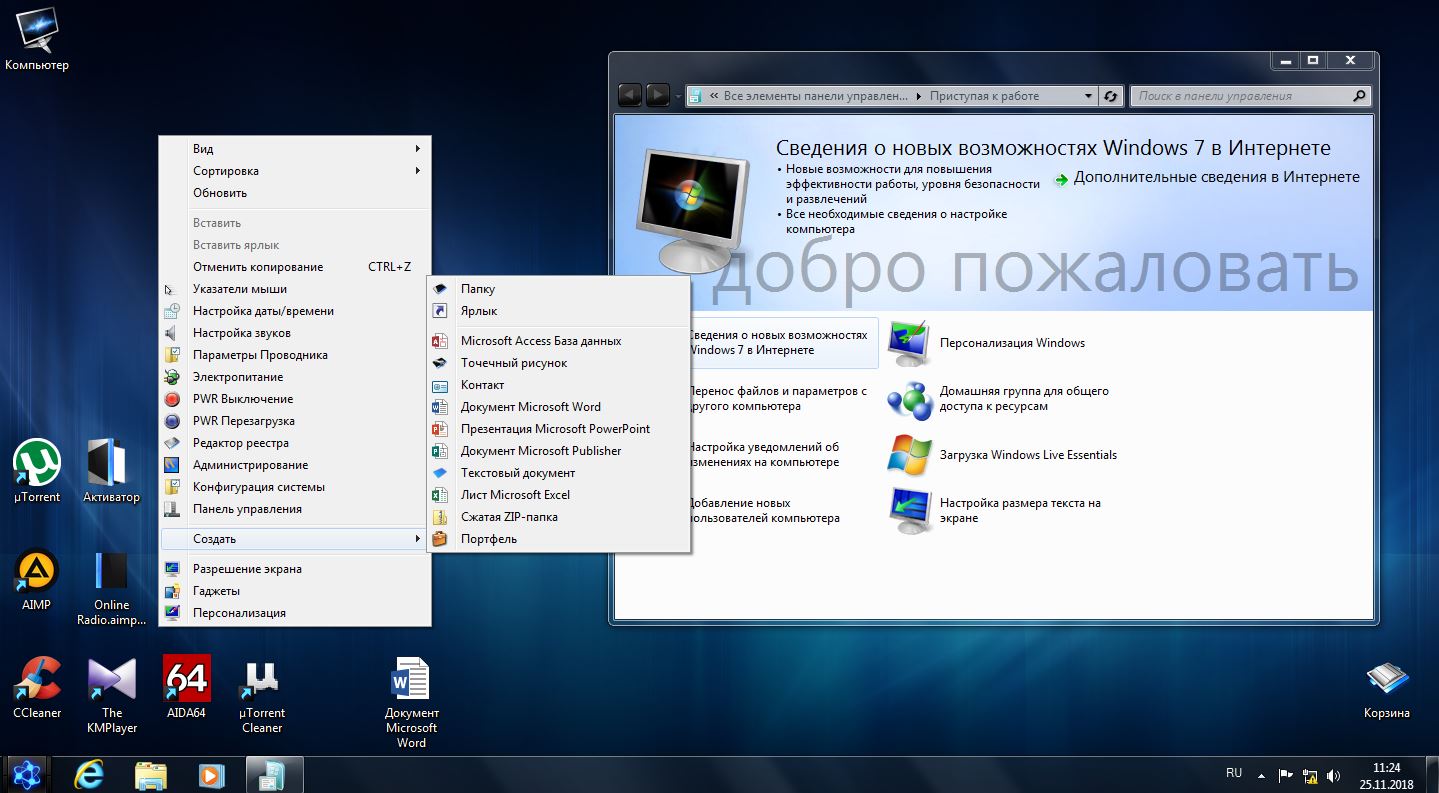Open the AIMP desktop shortcut
Image resolution: width=1439 pixels, height=793 pixels.
pos(37,580)
